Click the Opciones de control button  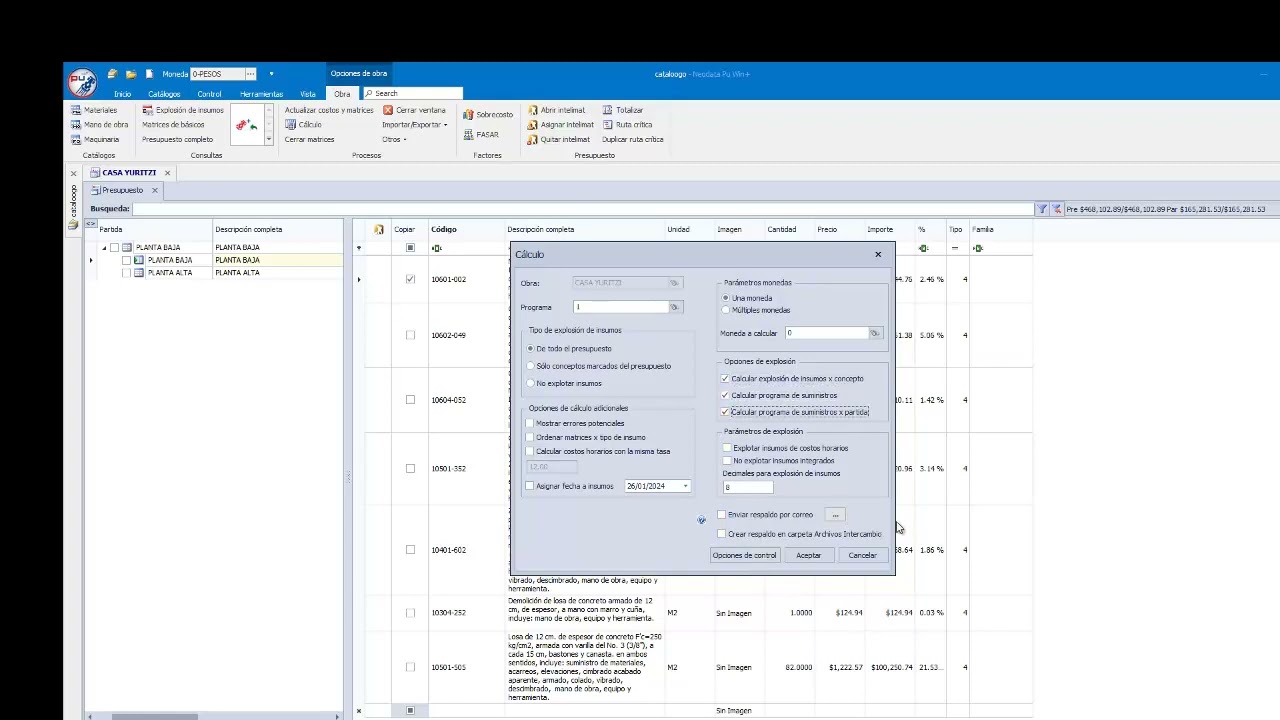pyautogui.click(x=744, y=556)
